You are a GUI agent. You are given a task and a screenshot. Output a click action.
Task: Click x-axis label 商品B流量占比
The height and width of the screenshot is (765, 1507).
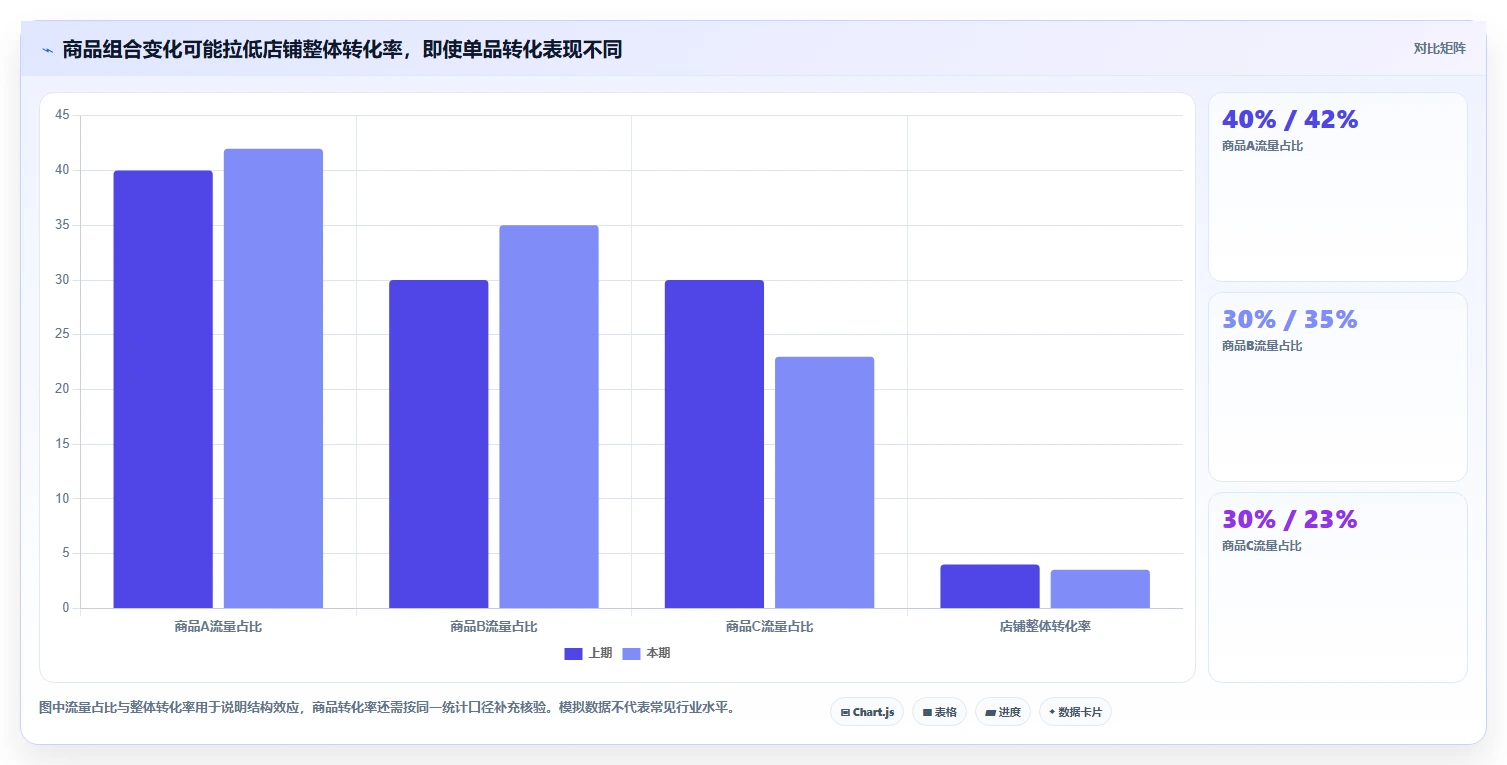coord(494,627)
